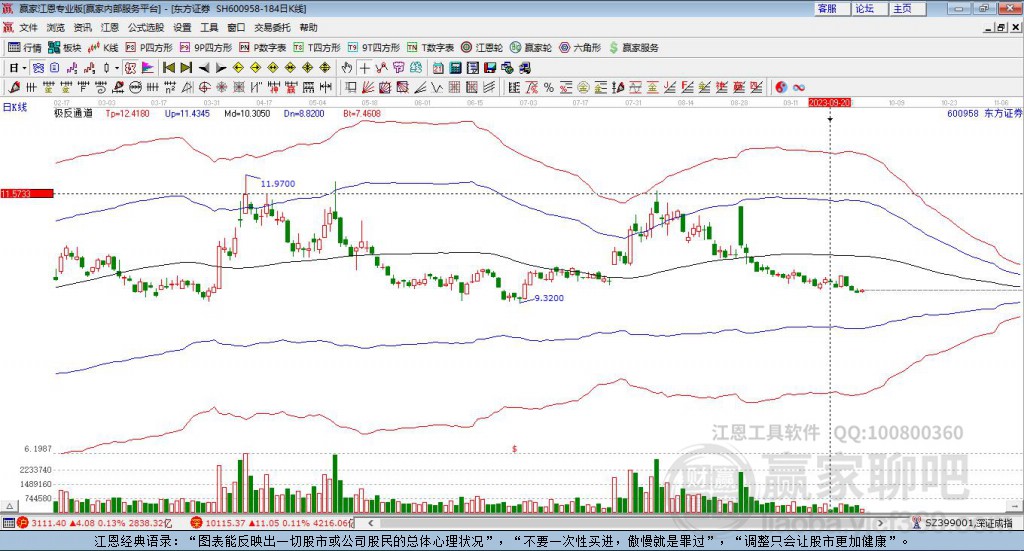Click the 日K线 label
The width and height of the screenshot is (1024, 551).
tap(15, 107)
